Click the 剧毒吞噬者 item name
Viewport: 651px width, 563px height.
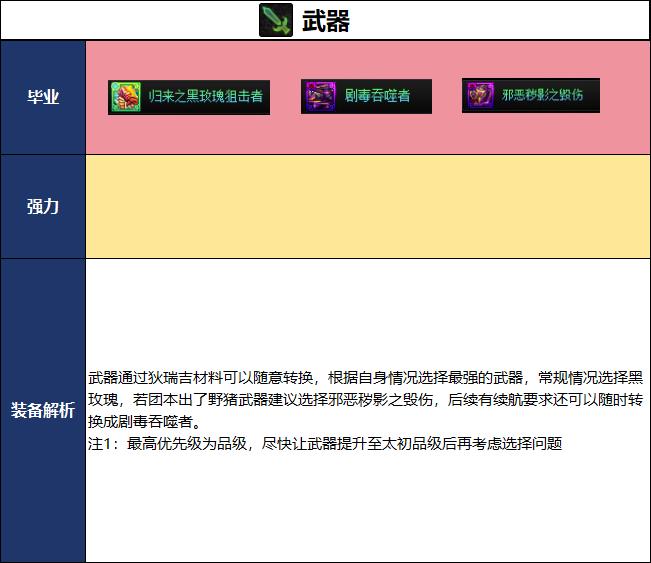click(x=377, y=96)
